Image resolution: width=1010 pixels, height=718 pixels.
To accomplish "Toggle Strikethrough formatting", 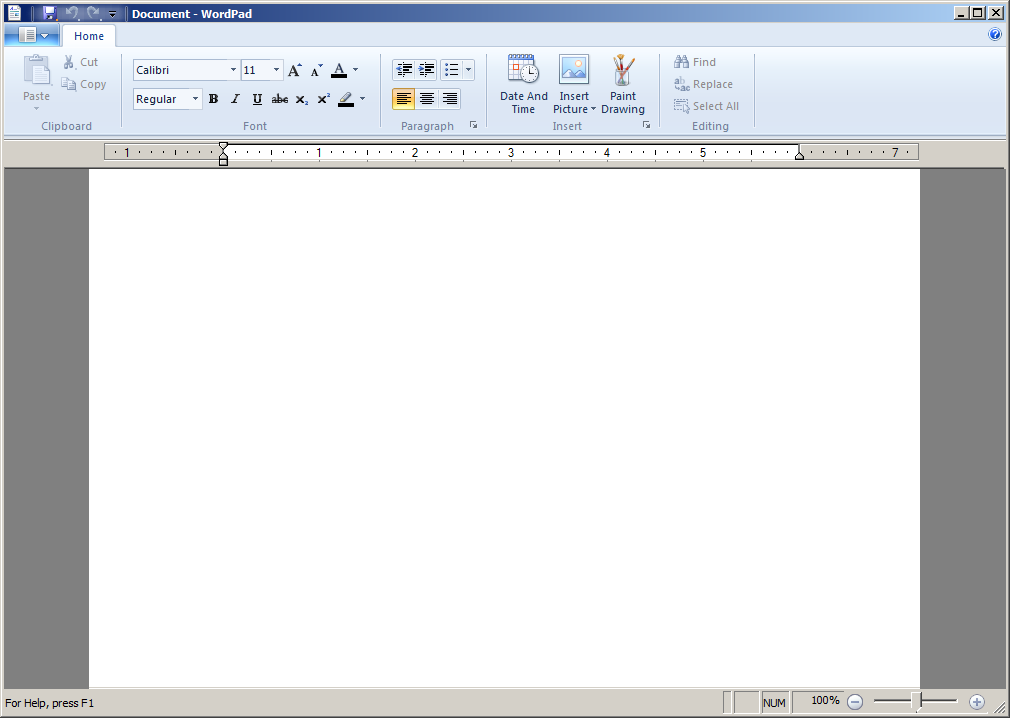I will (280, 99).
